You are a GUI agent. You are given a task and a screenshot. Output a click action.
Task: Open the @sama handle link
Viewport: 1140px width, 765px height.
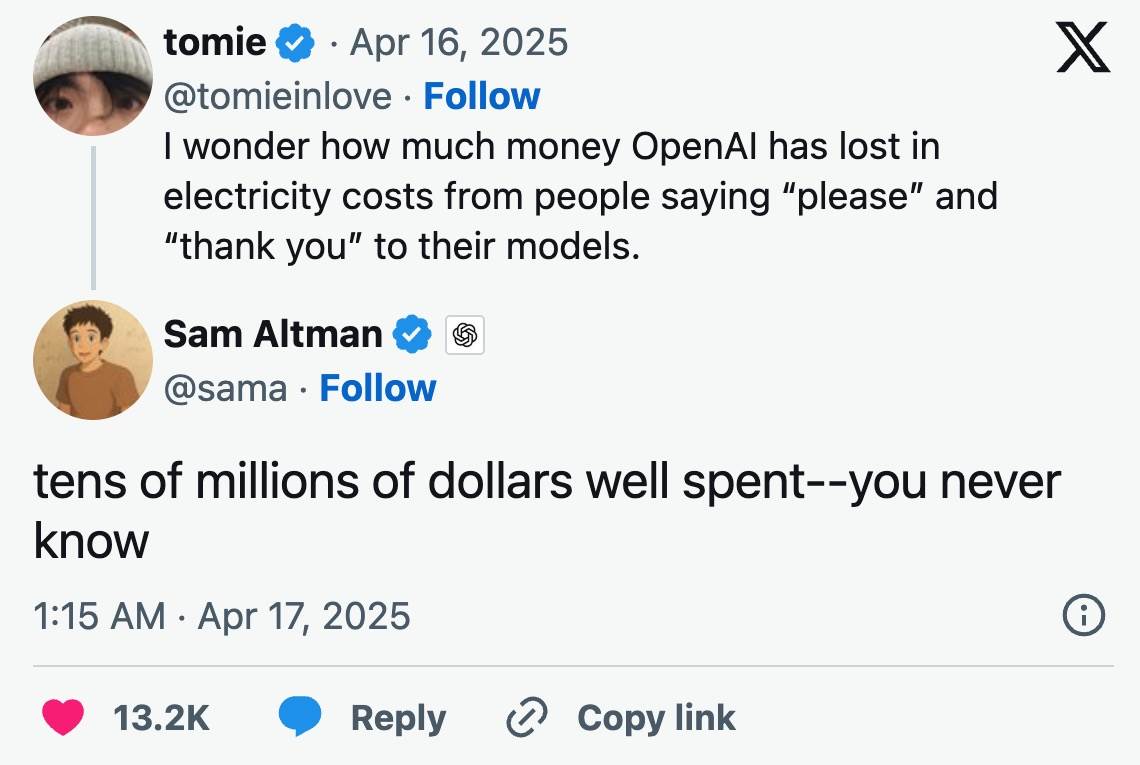(x=225, y=388)
